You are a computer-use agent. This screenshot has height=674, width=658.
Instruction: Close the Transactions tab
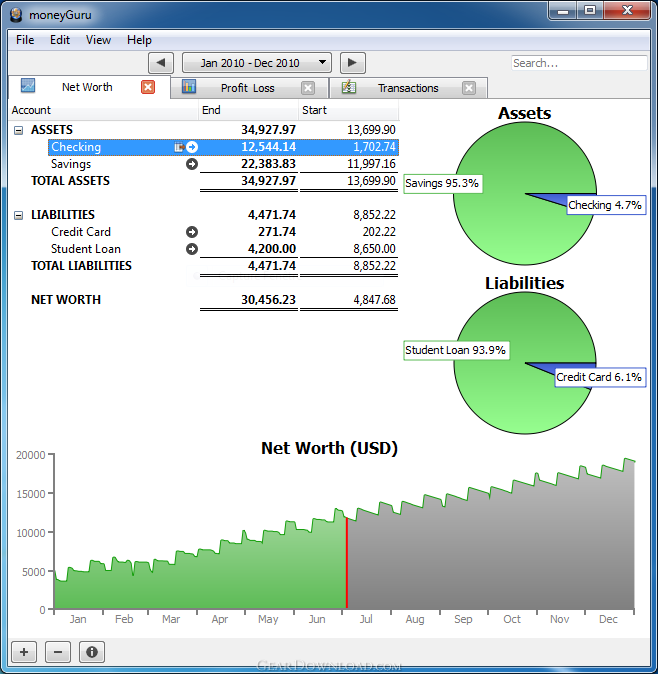[x=469, y=88]
